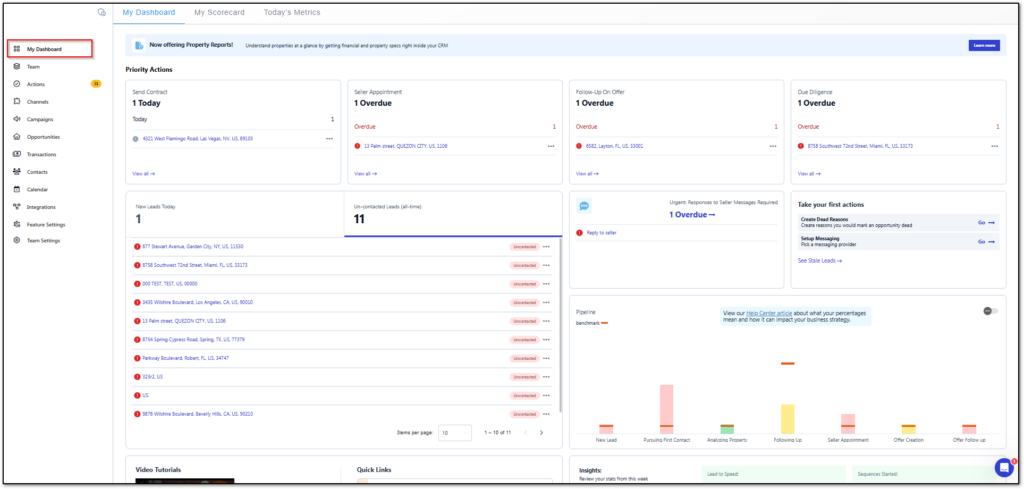Screen dimensions: 1024x489
Task: Open the Calendar sidebar icon
Action: click(x=17, y=189)
